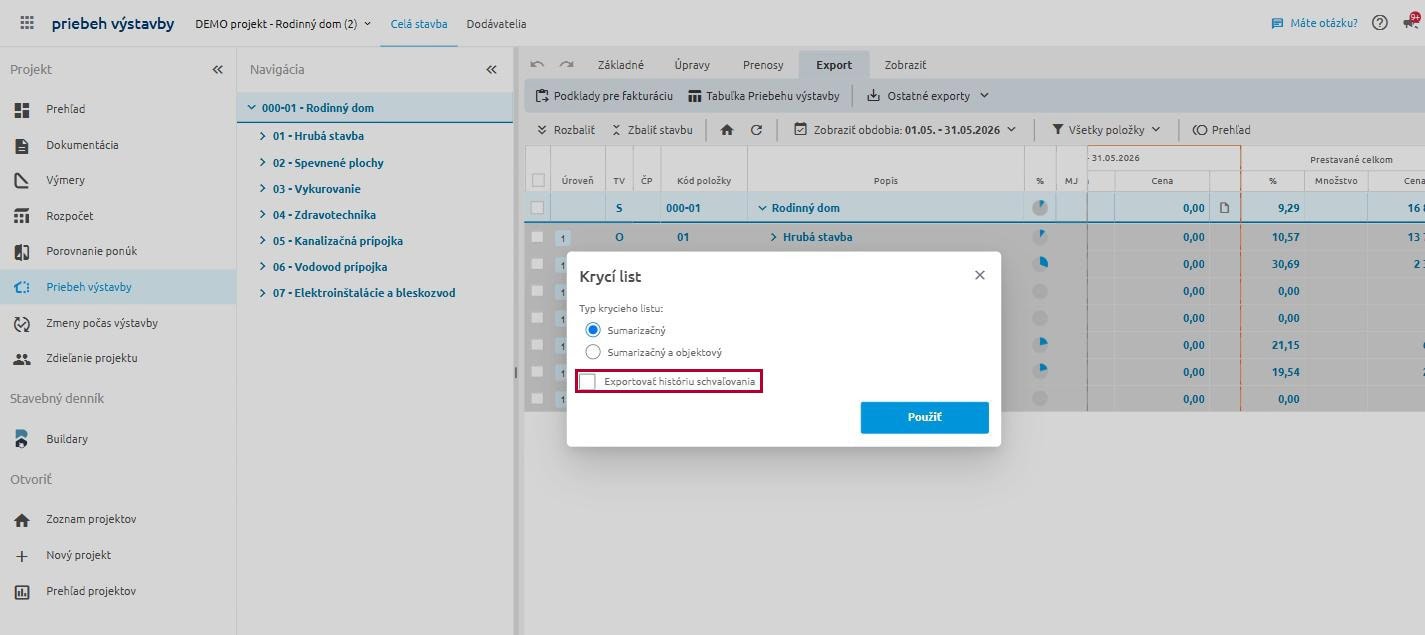Open Tabuľka Priebehu výstavby export
Image resolution: width=1425 pixels, height=635 pixels.
point(763,96)
